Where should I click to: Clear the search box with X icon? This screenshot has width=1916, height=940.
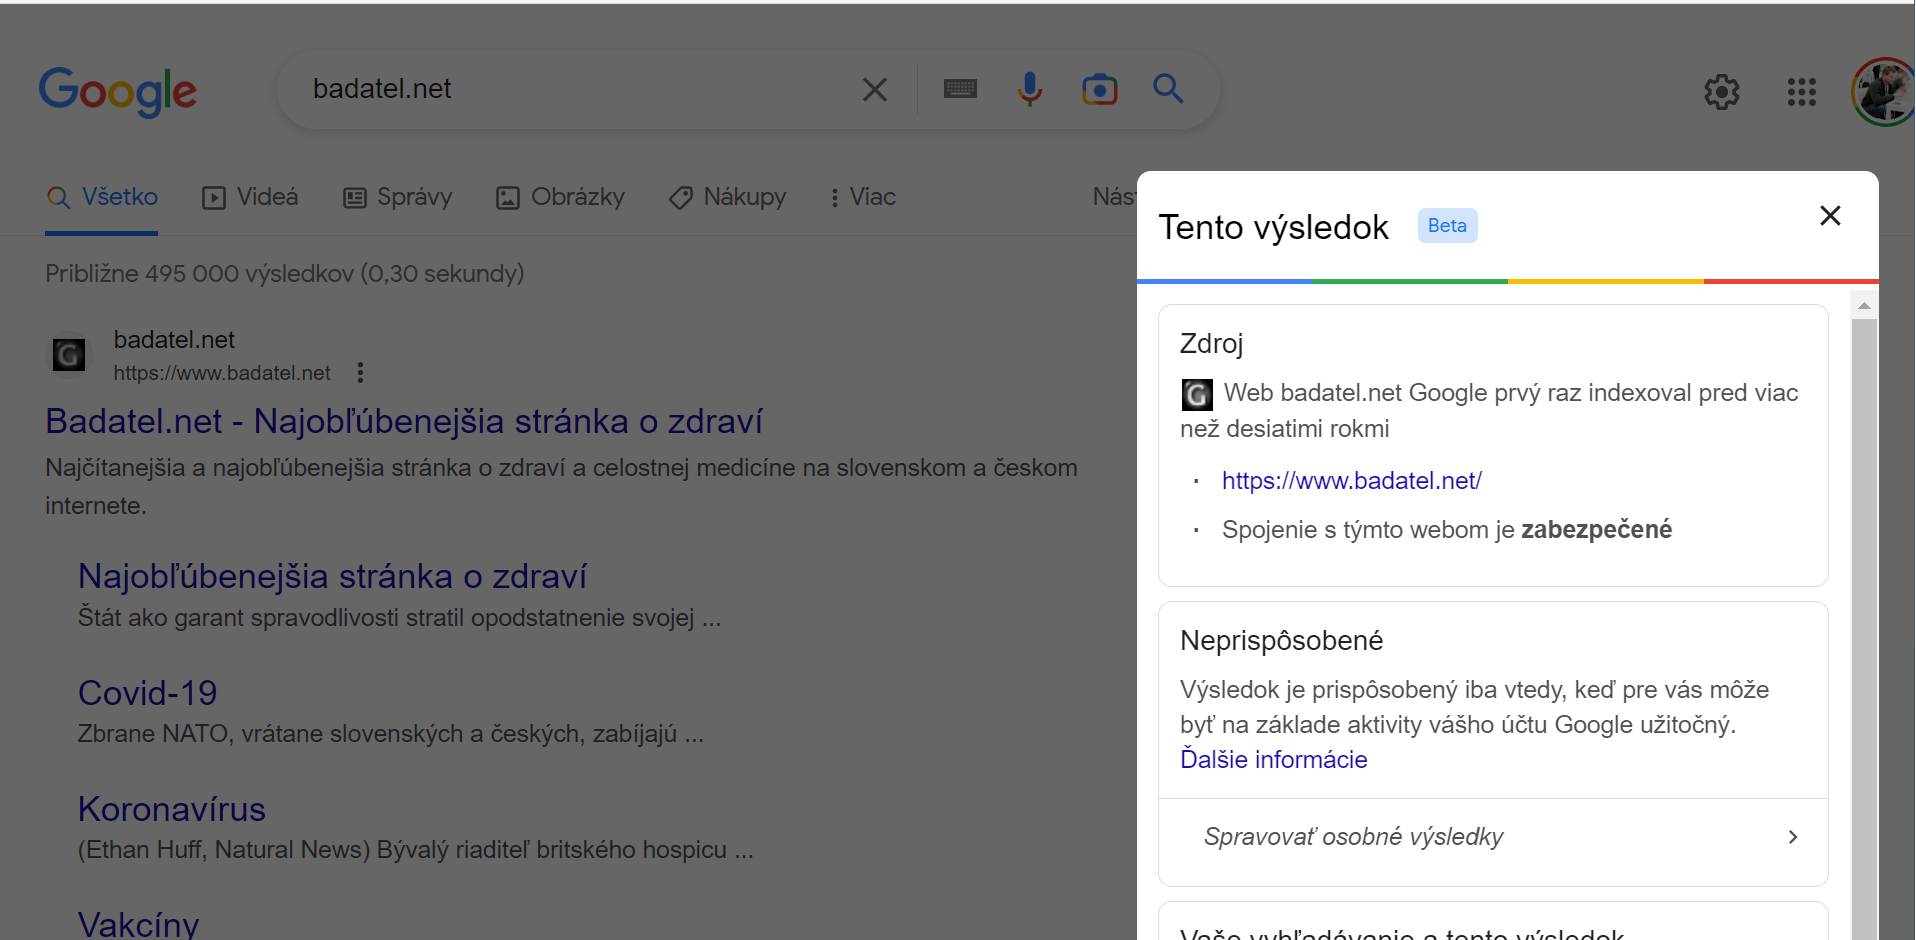874,90
